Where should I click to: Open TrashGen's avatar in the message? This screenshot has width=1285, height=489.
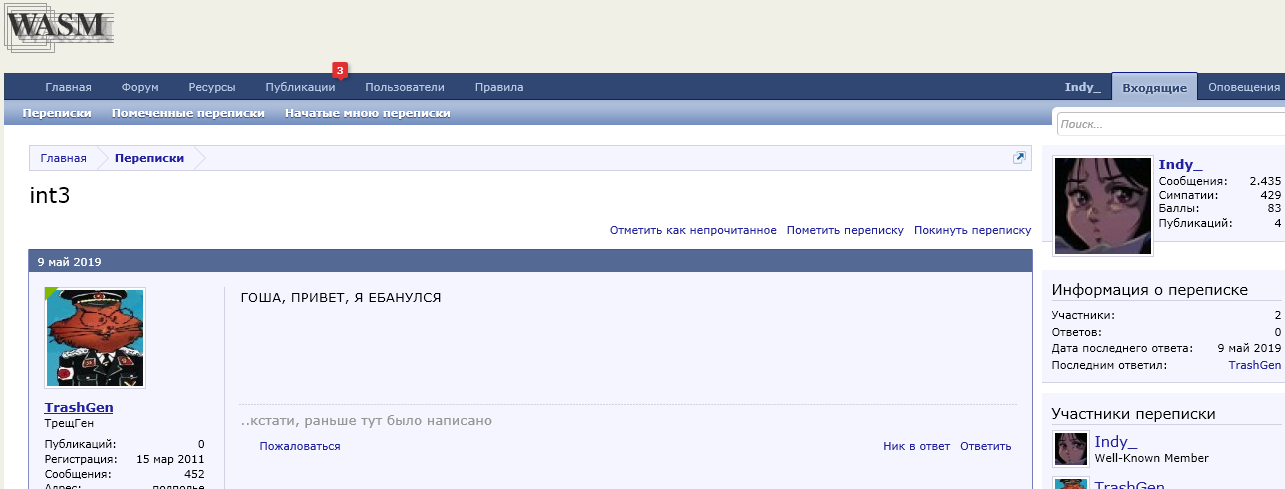pos(95,338)
